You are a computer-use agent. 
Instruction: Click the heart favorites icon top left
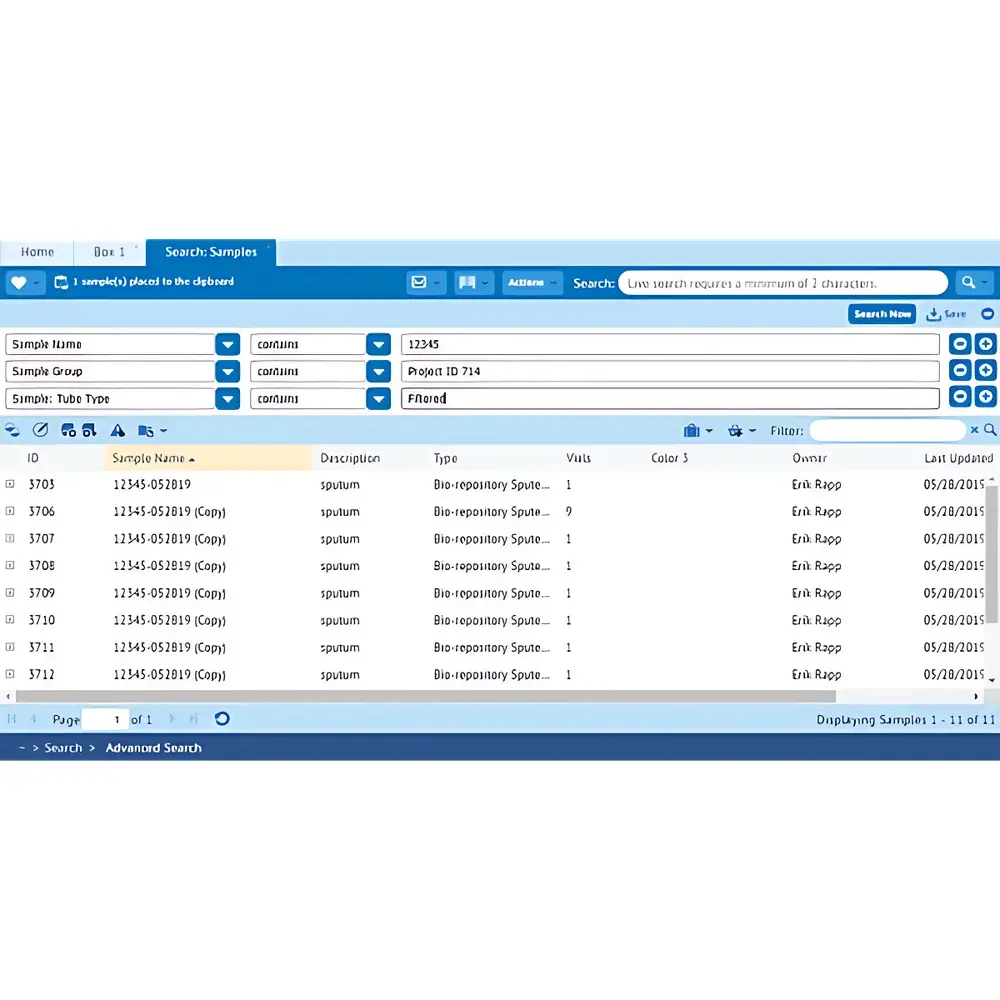coord(20,282)
